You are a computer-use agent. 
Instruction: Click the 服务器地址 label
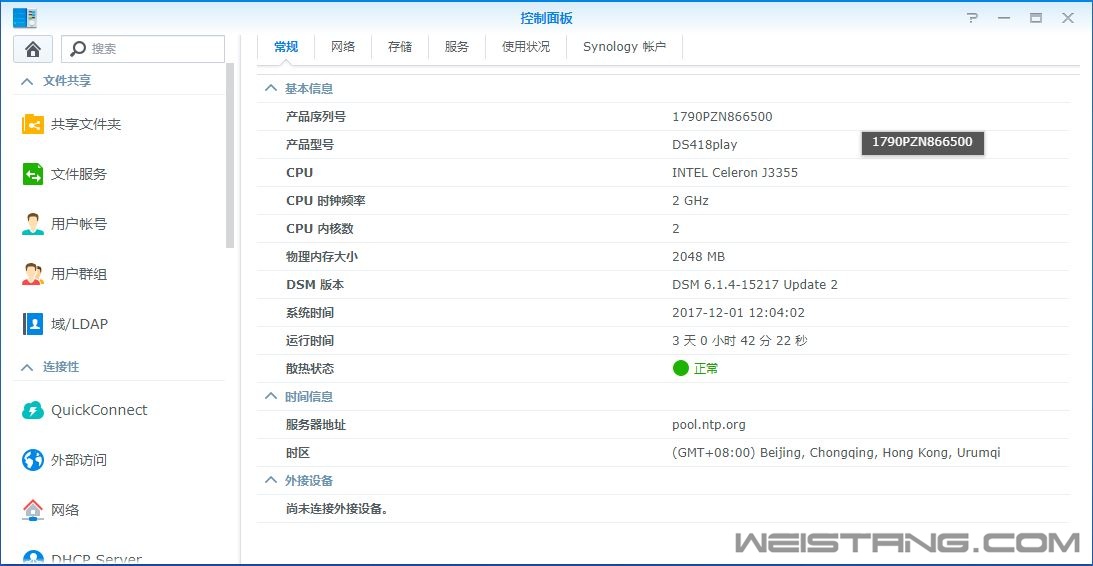316,424
